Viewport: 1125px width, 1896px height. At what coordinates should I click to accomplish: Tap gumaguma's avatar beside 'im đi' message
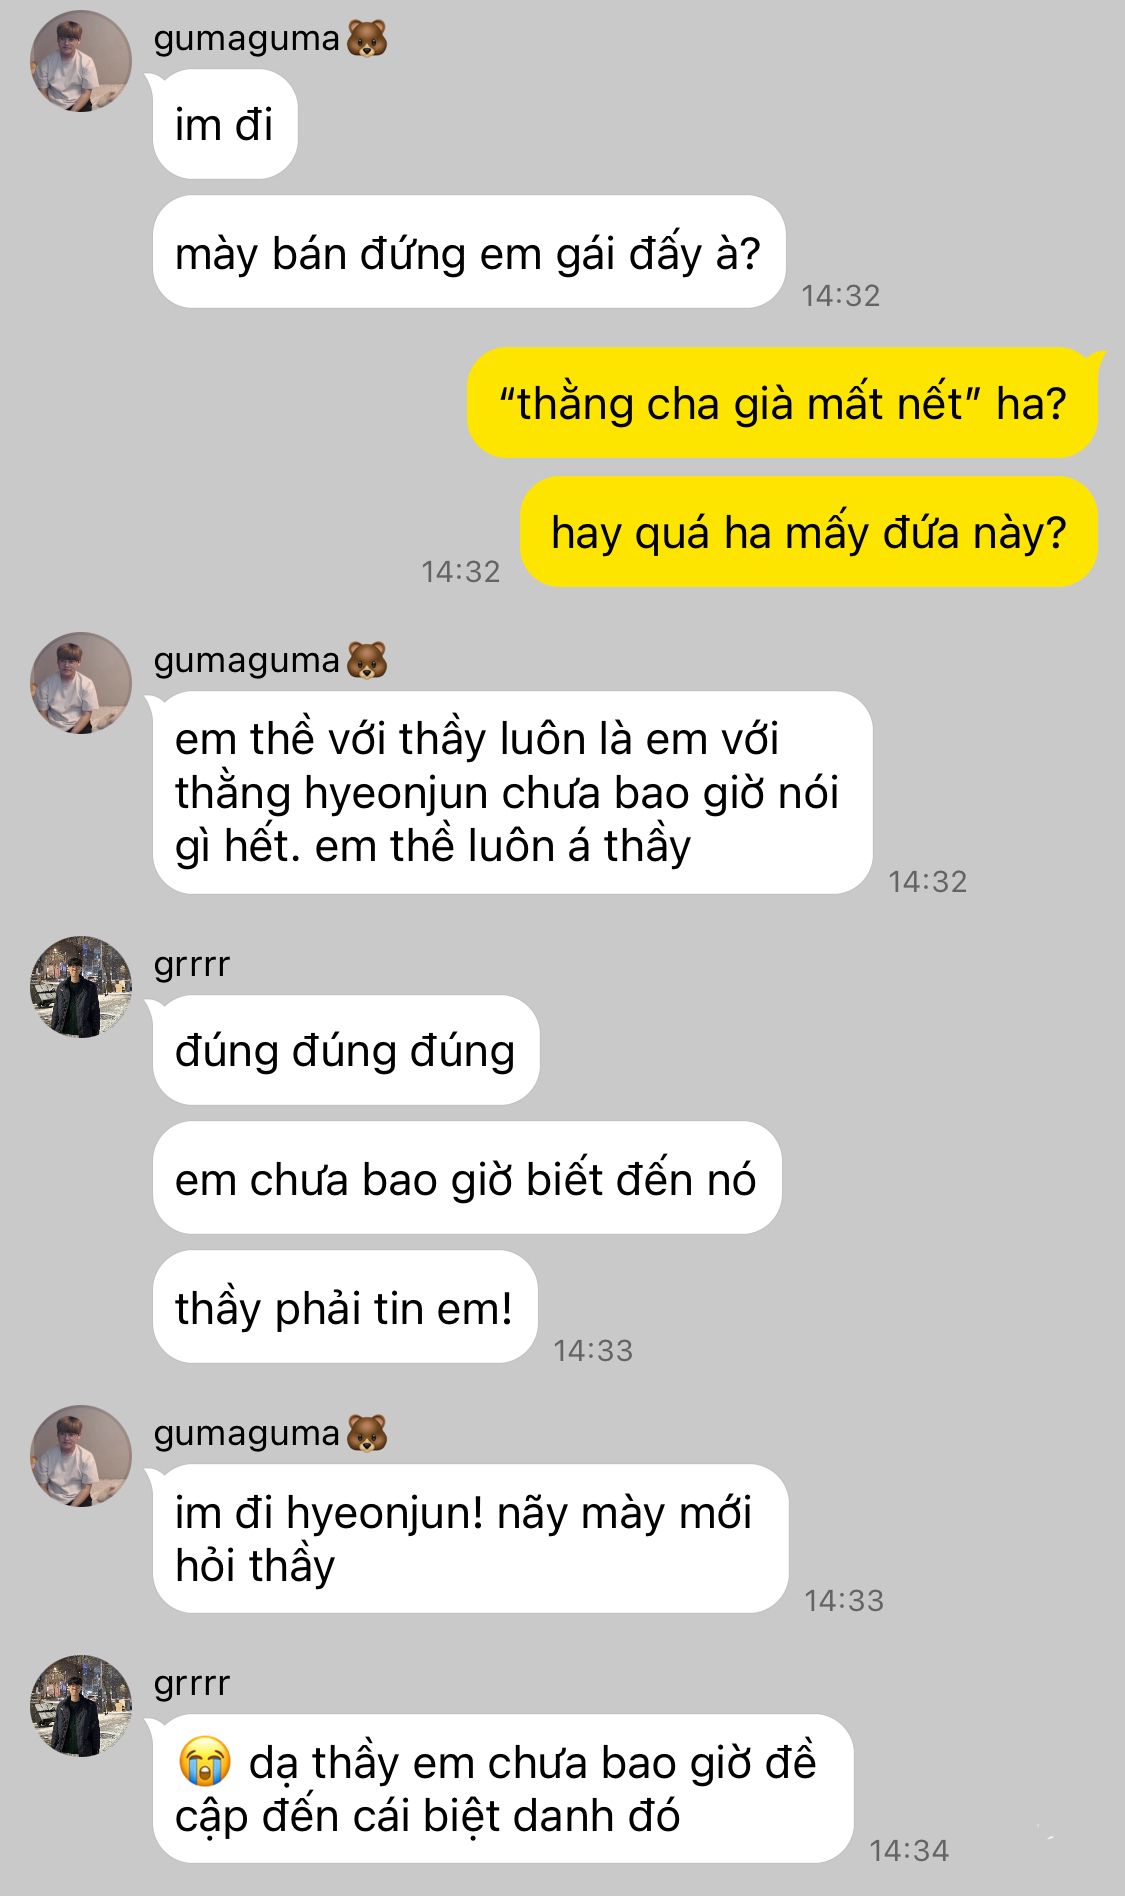pos(81,61)
